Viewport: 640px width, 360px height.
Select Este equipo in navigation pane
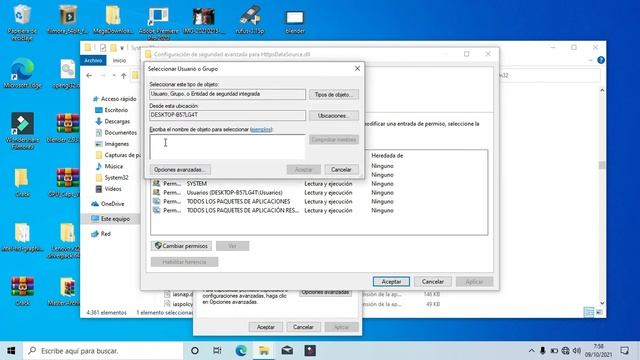pos(110,219)
